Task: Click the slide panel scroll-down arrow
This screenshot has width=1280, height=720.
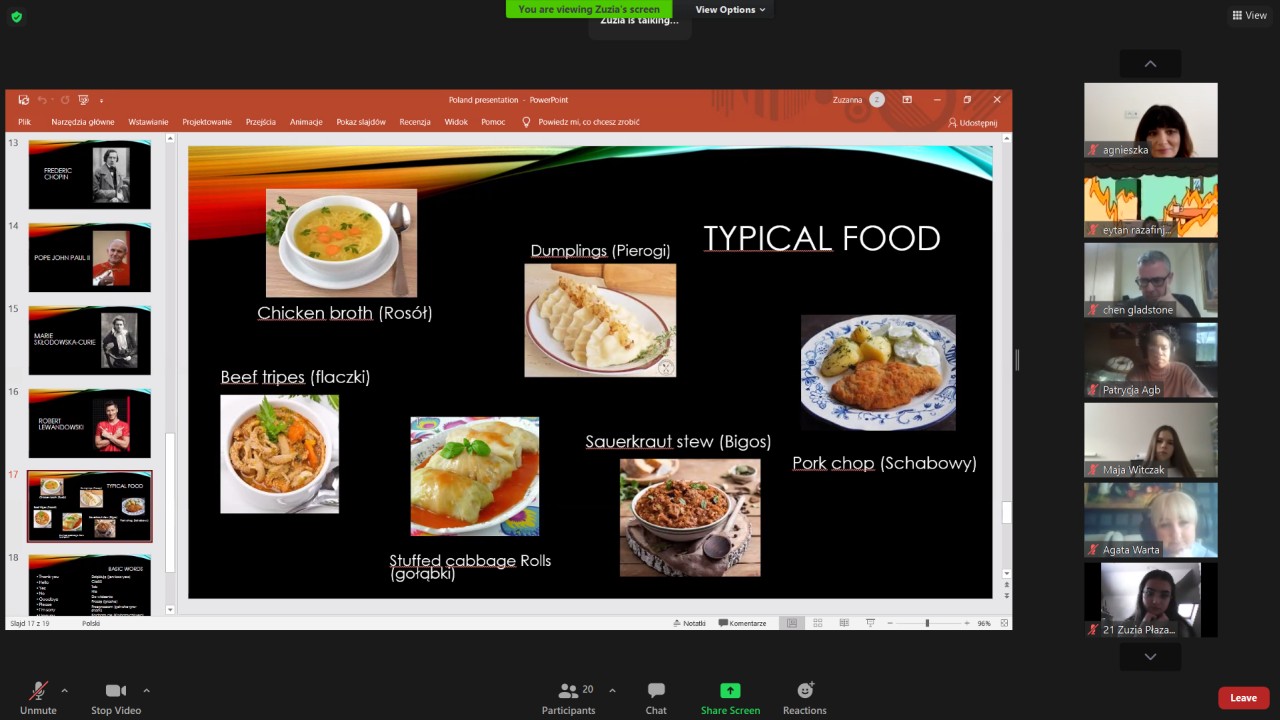Action: pyautogui.click(x=170, y=609)
